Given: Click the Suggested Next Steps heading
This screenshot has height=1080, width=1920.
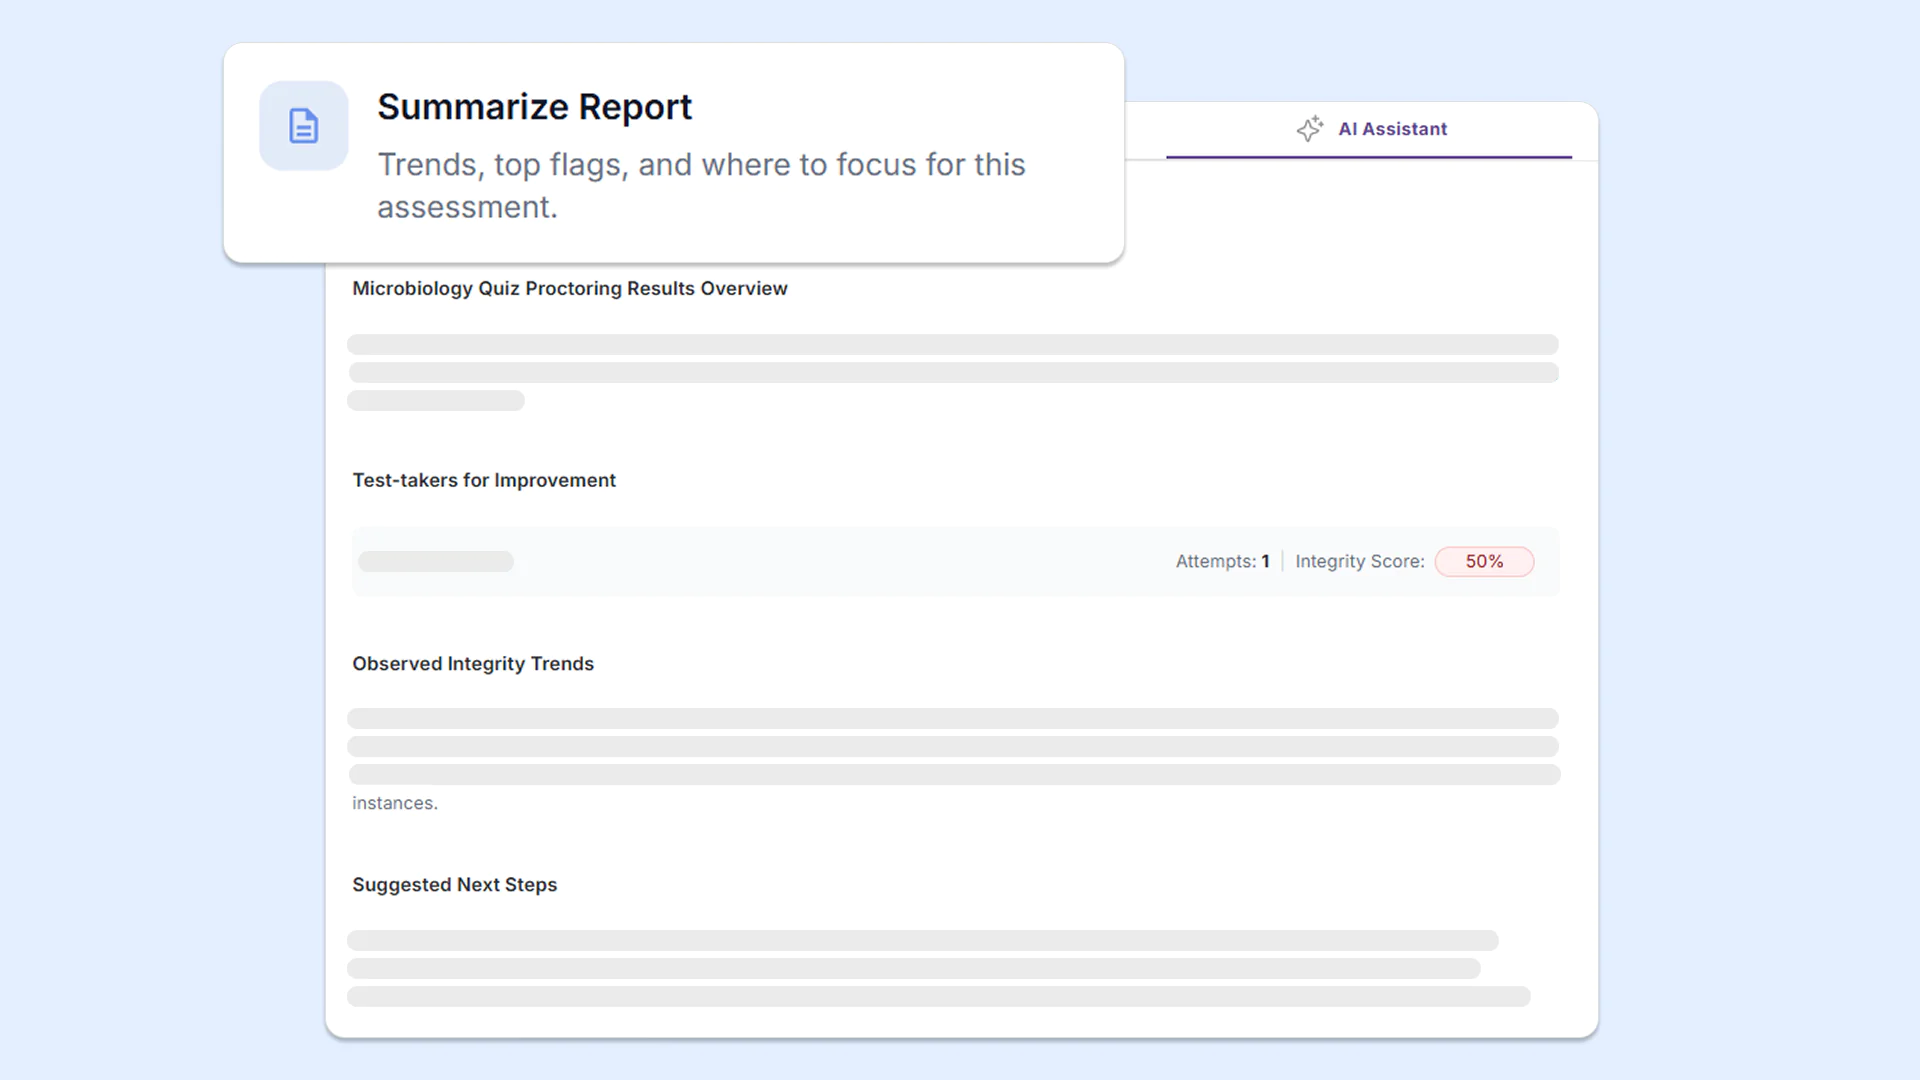Looking at the screenshot, I should [x=455, y=885].
